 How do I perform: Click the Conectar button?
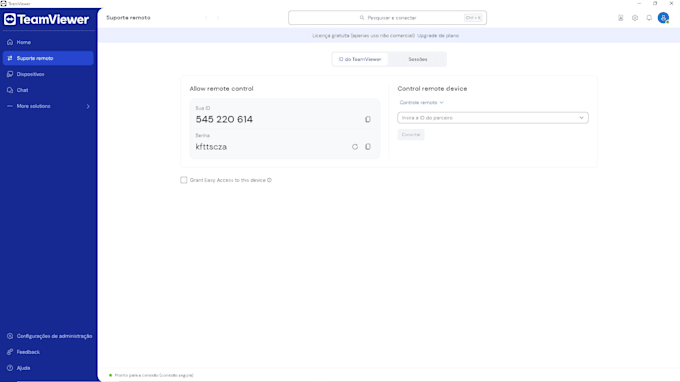pos(411,135)
